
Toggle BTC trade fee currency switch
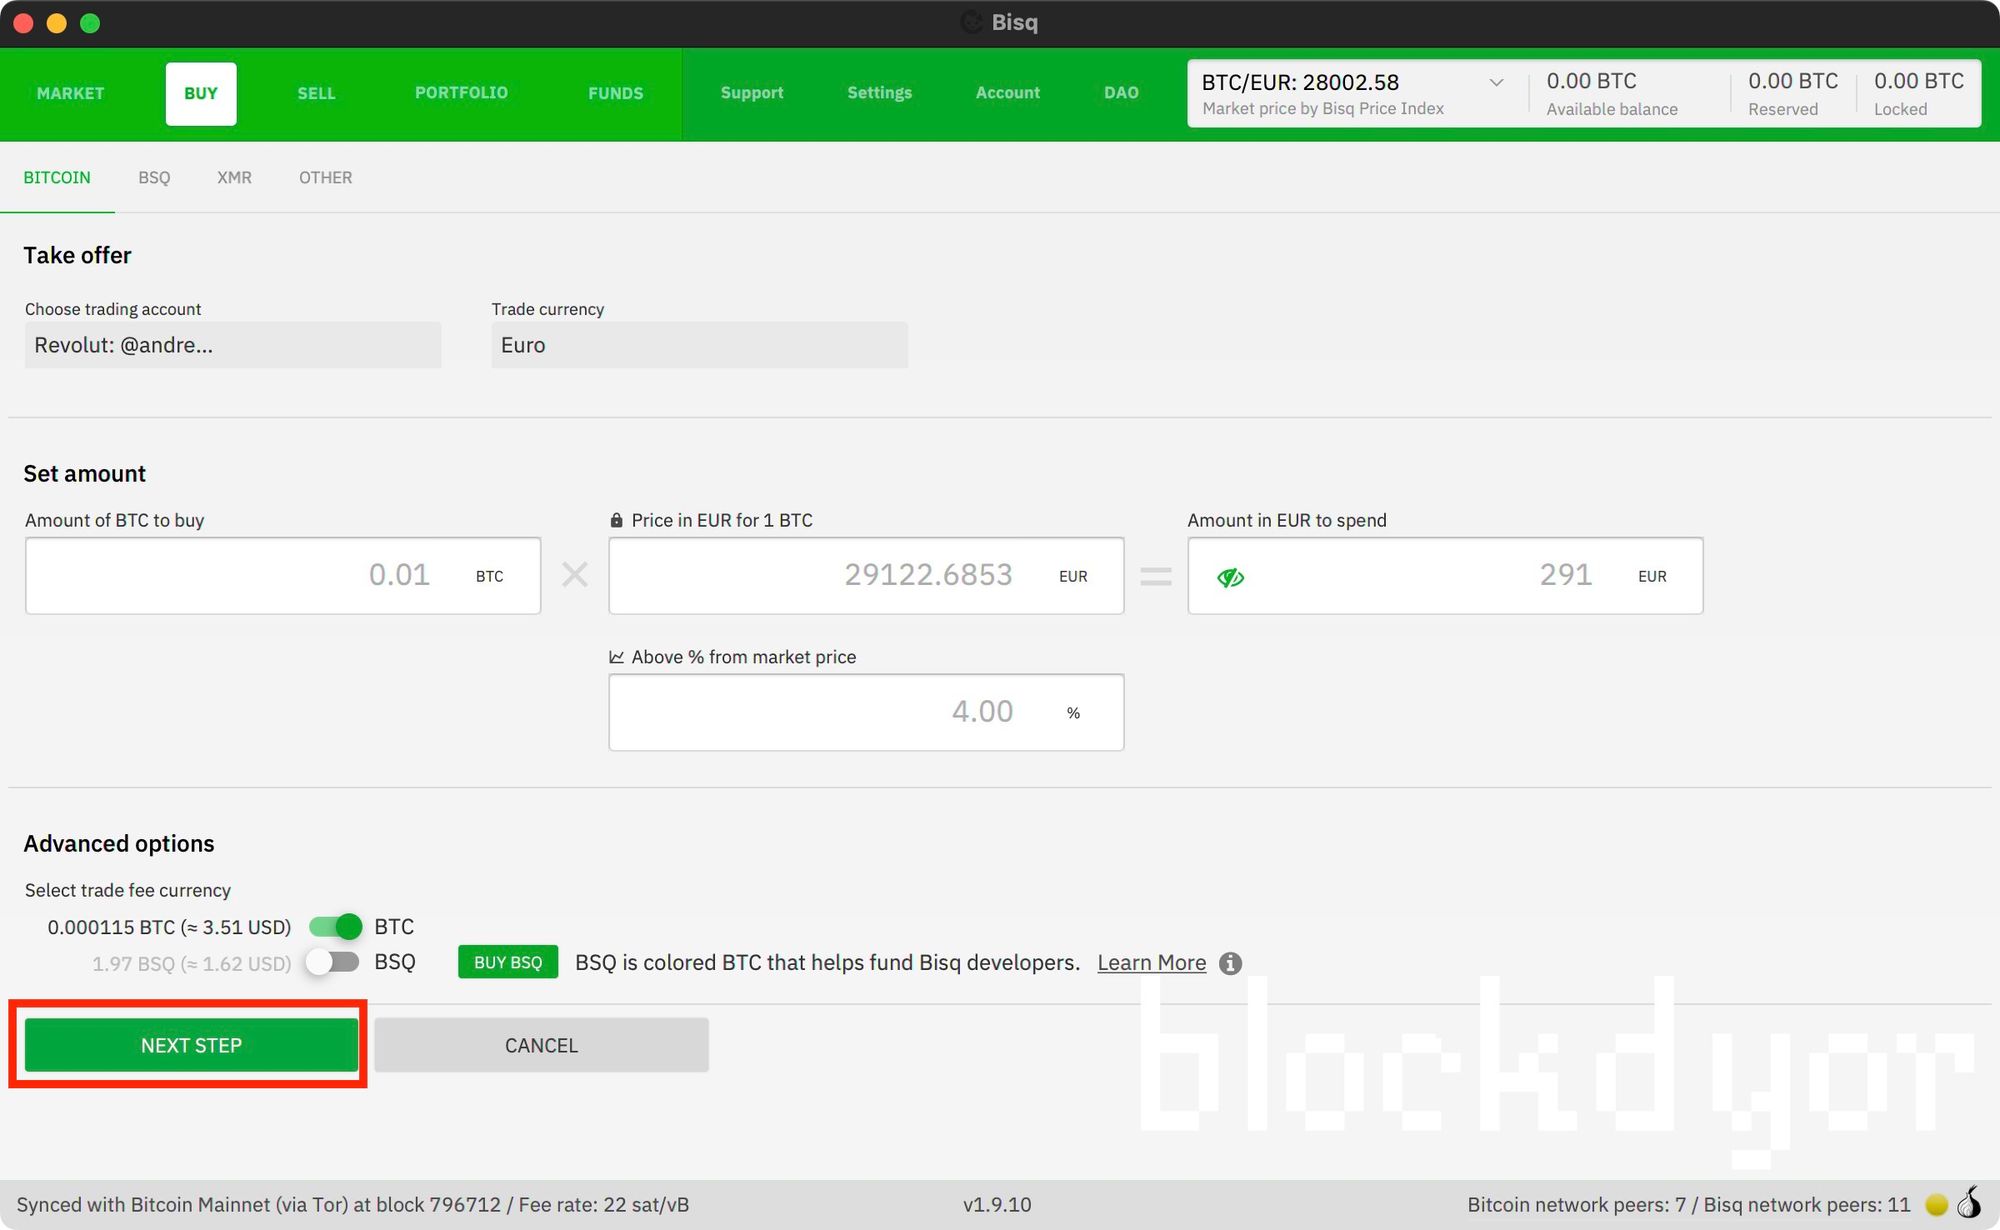tap(335, 927)
